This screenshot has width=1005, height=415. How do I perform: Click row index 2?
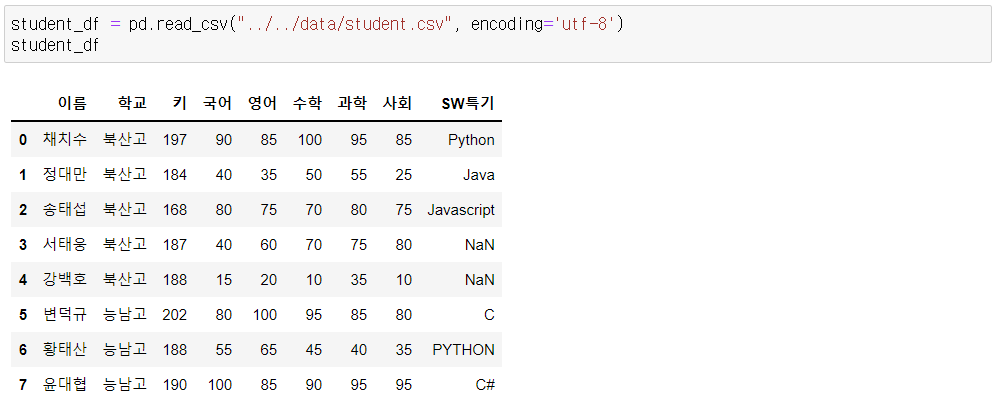[23, 210]
